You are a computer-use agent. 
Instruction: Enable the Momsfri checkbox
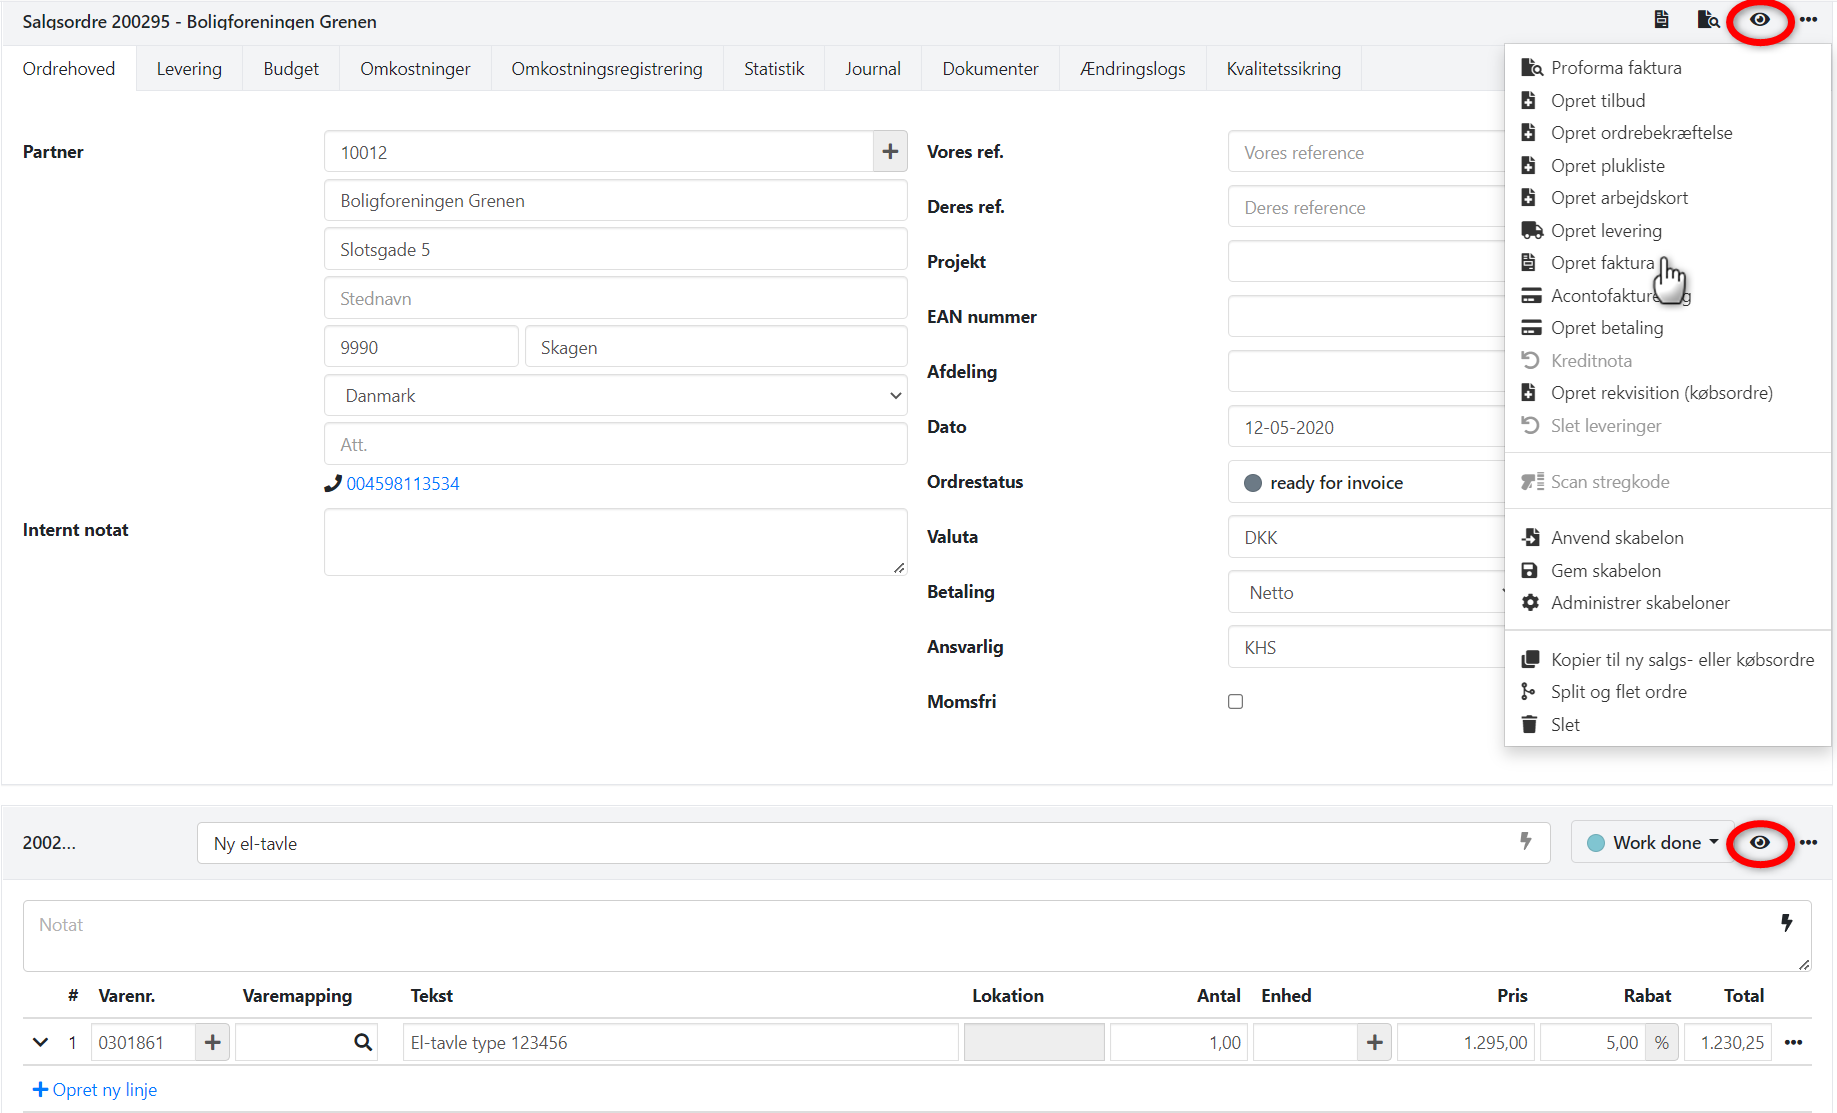1235,702
